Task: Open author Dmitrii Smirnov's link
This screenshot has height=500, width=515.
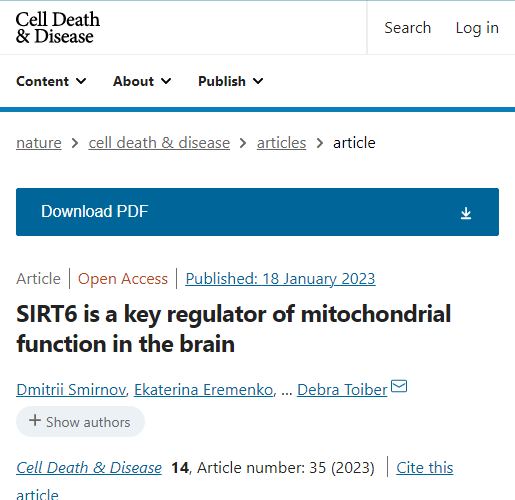Action: pos(71,389)
